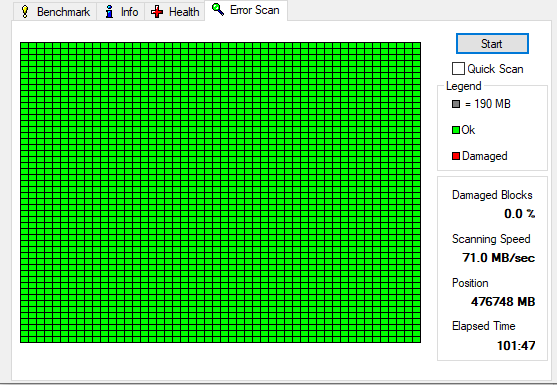557x385 pixels.
Task: Click the 190 MB legend text
Action: click(x=492, y=104)
